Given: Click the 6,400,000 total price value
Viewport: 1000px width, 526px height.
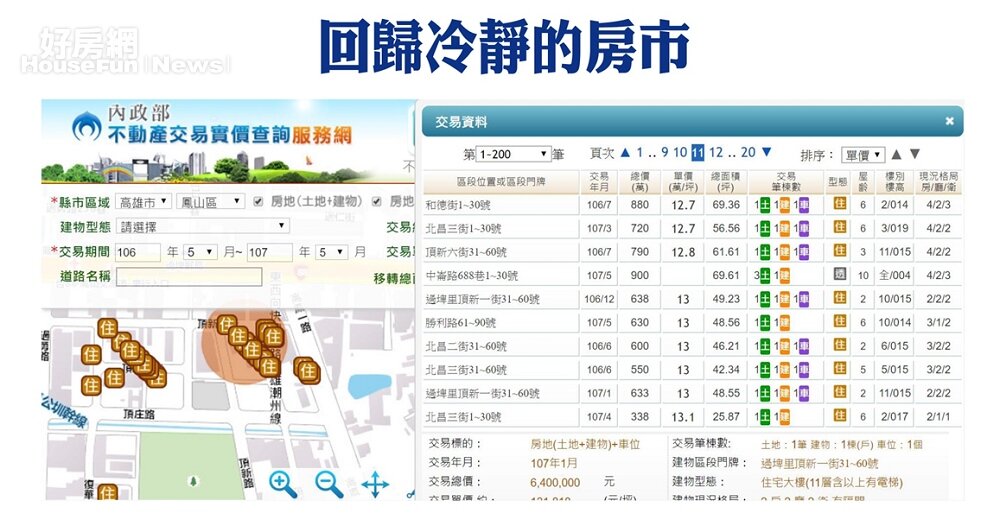Looking at the screenshot, I should click(x=555, y=483).
